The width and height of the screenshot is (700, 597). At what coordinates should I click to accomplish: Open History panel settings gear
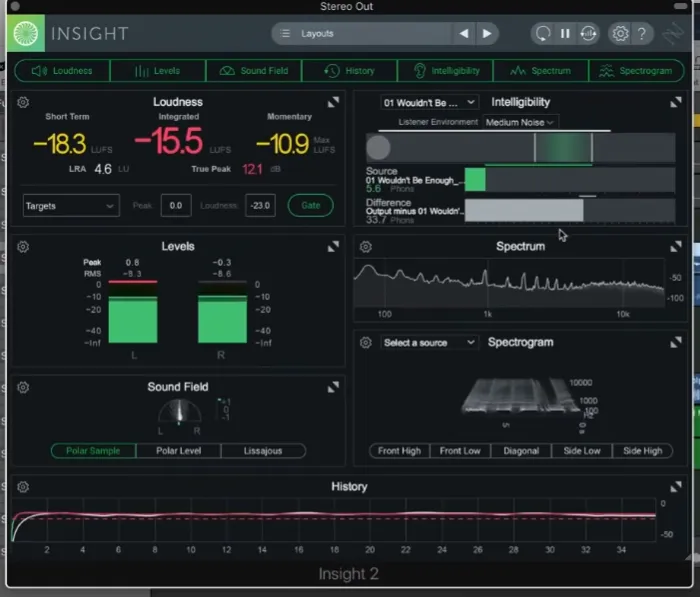tap(23, 487)
